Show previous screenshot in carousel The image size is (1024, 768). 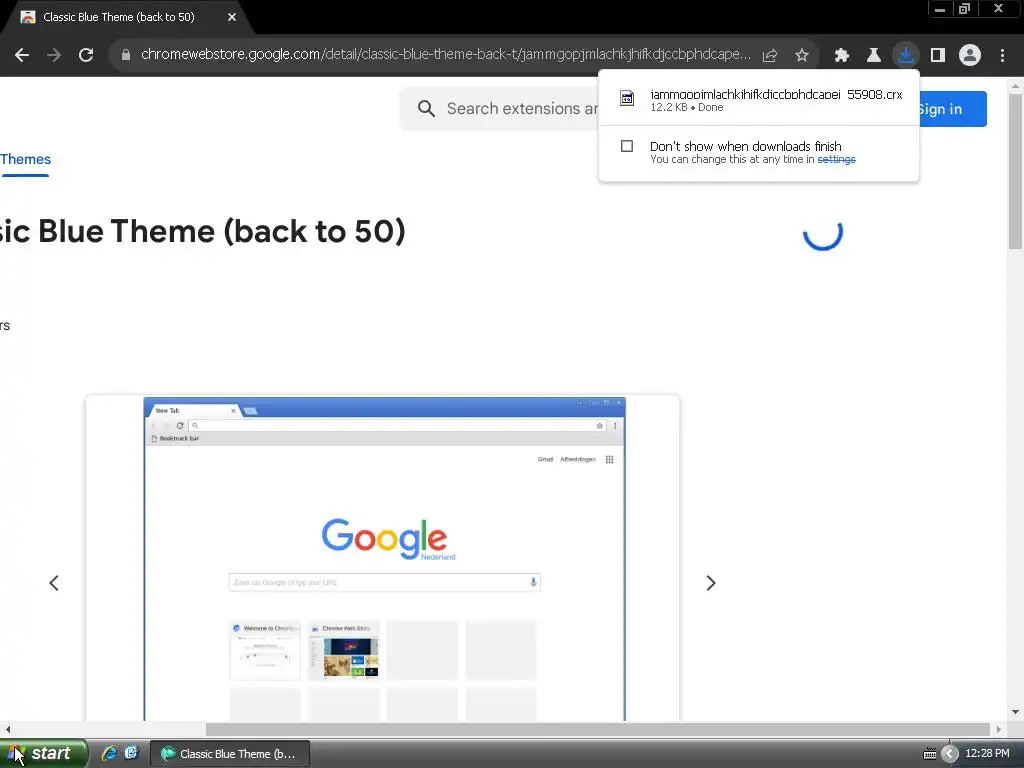pos(54,583)
